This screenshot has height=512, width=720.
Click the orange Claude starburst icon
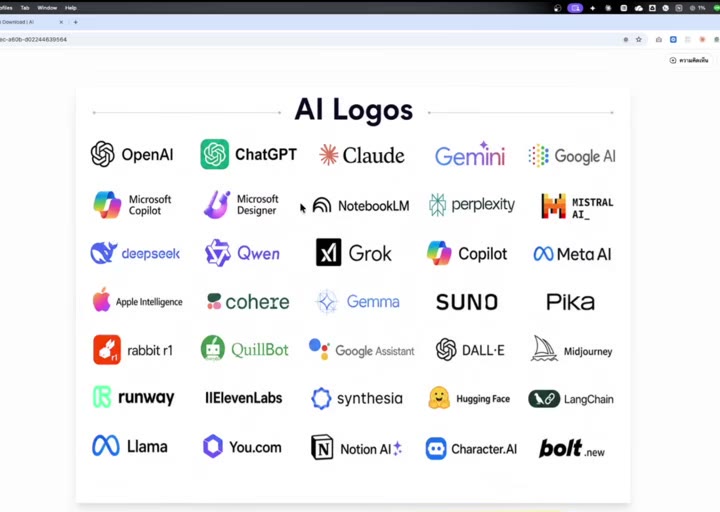[329, 155]
